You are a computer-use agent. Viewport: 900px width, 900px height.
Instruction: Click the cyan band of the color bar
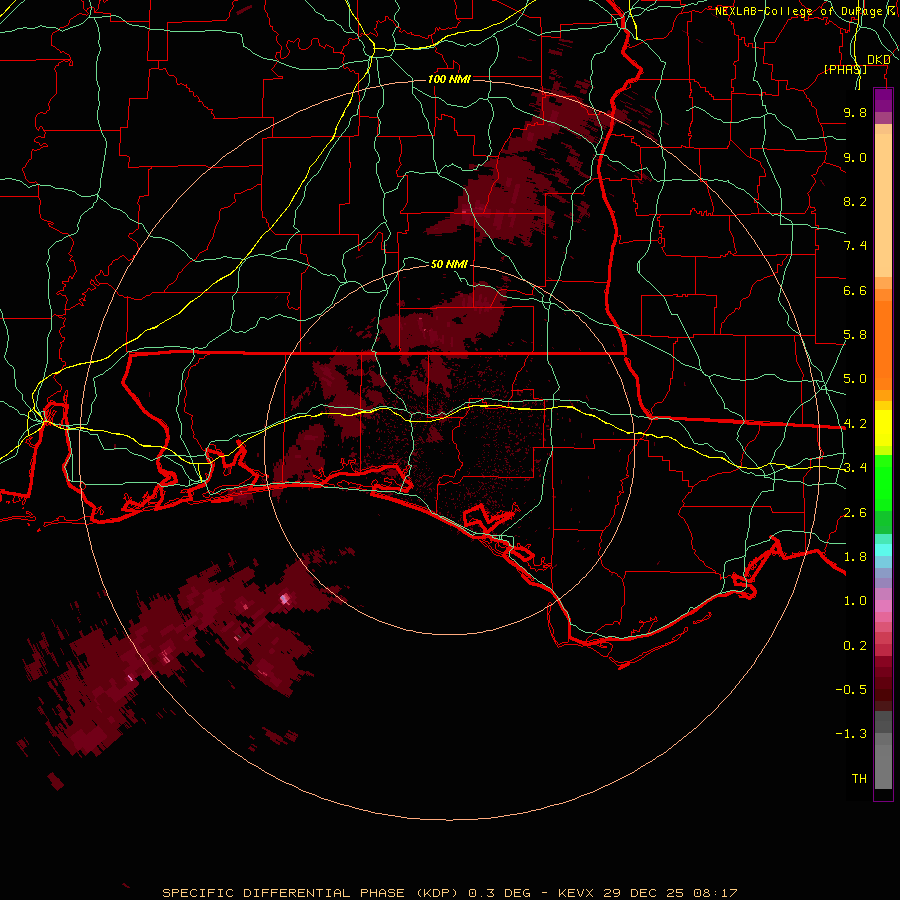pyautogui.click(x=883, y=550)
